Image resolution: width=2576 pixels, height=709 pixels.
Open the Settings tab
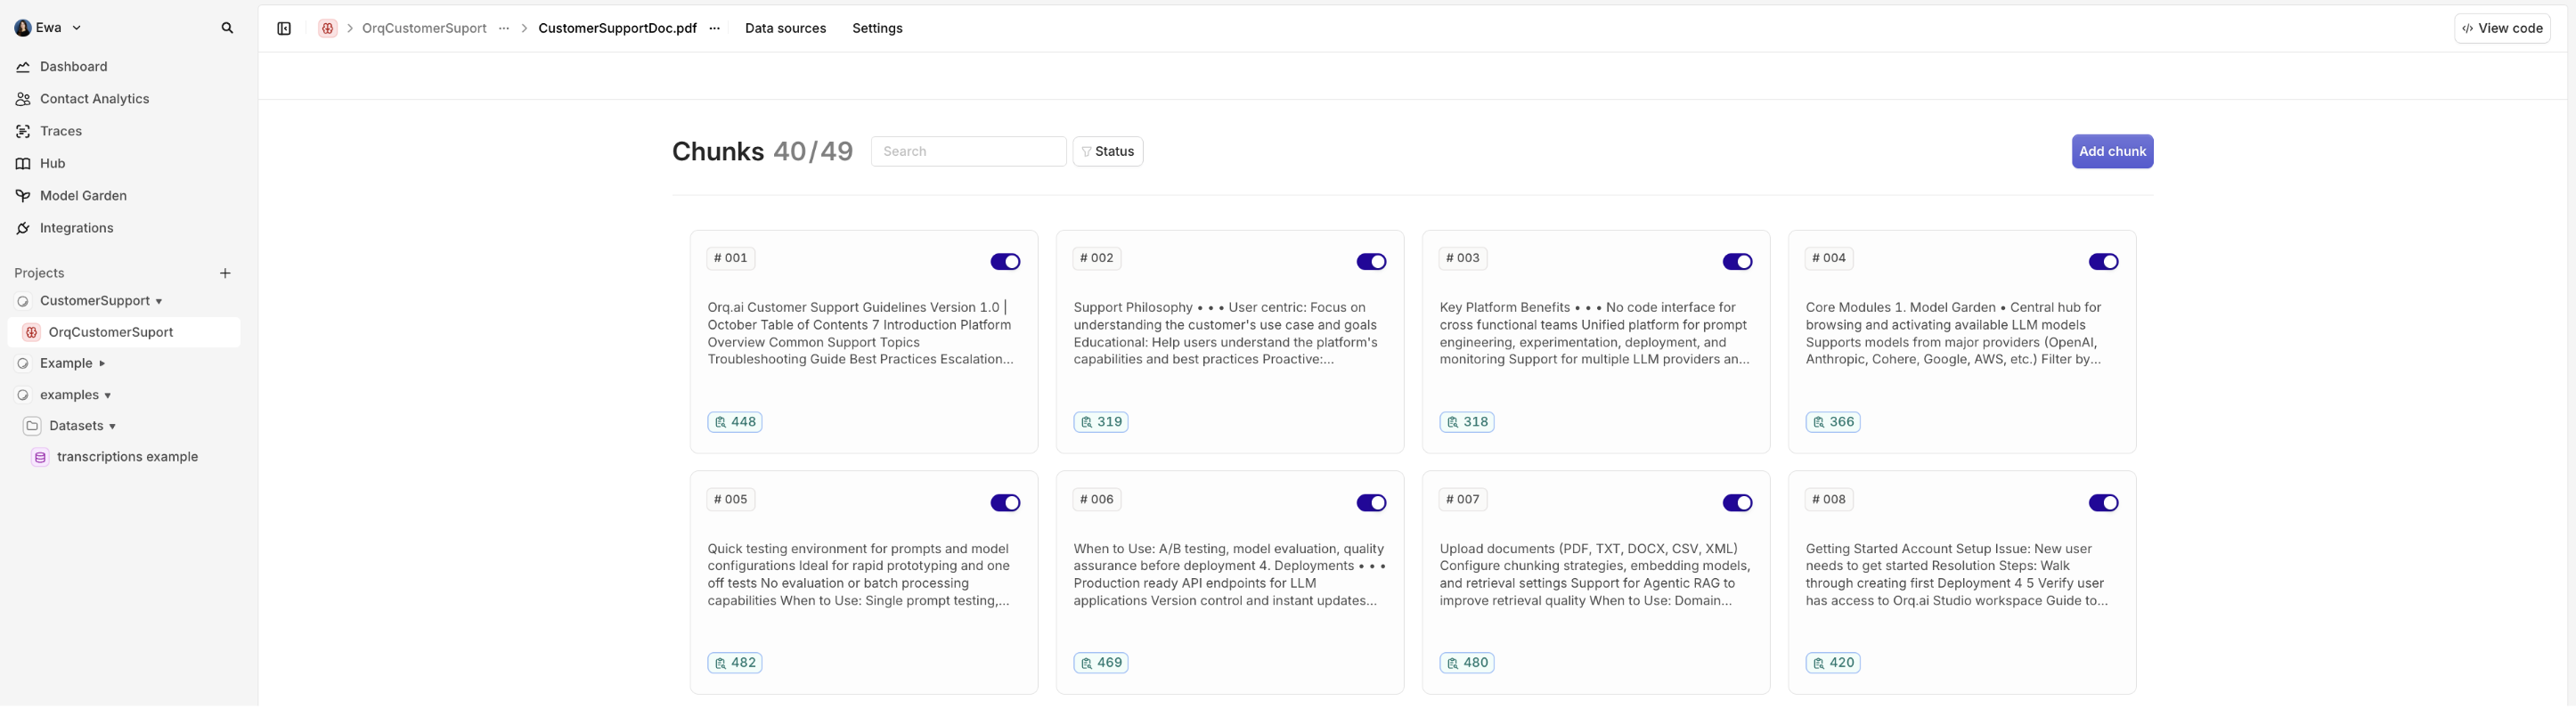click(877, 28)
